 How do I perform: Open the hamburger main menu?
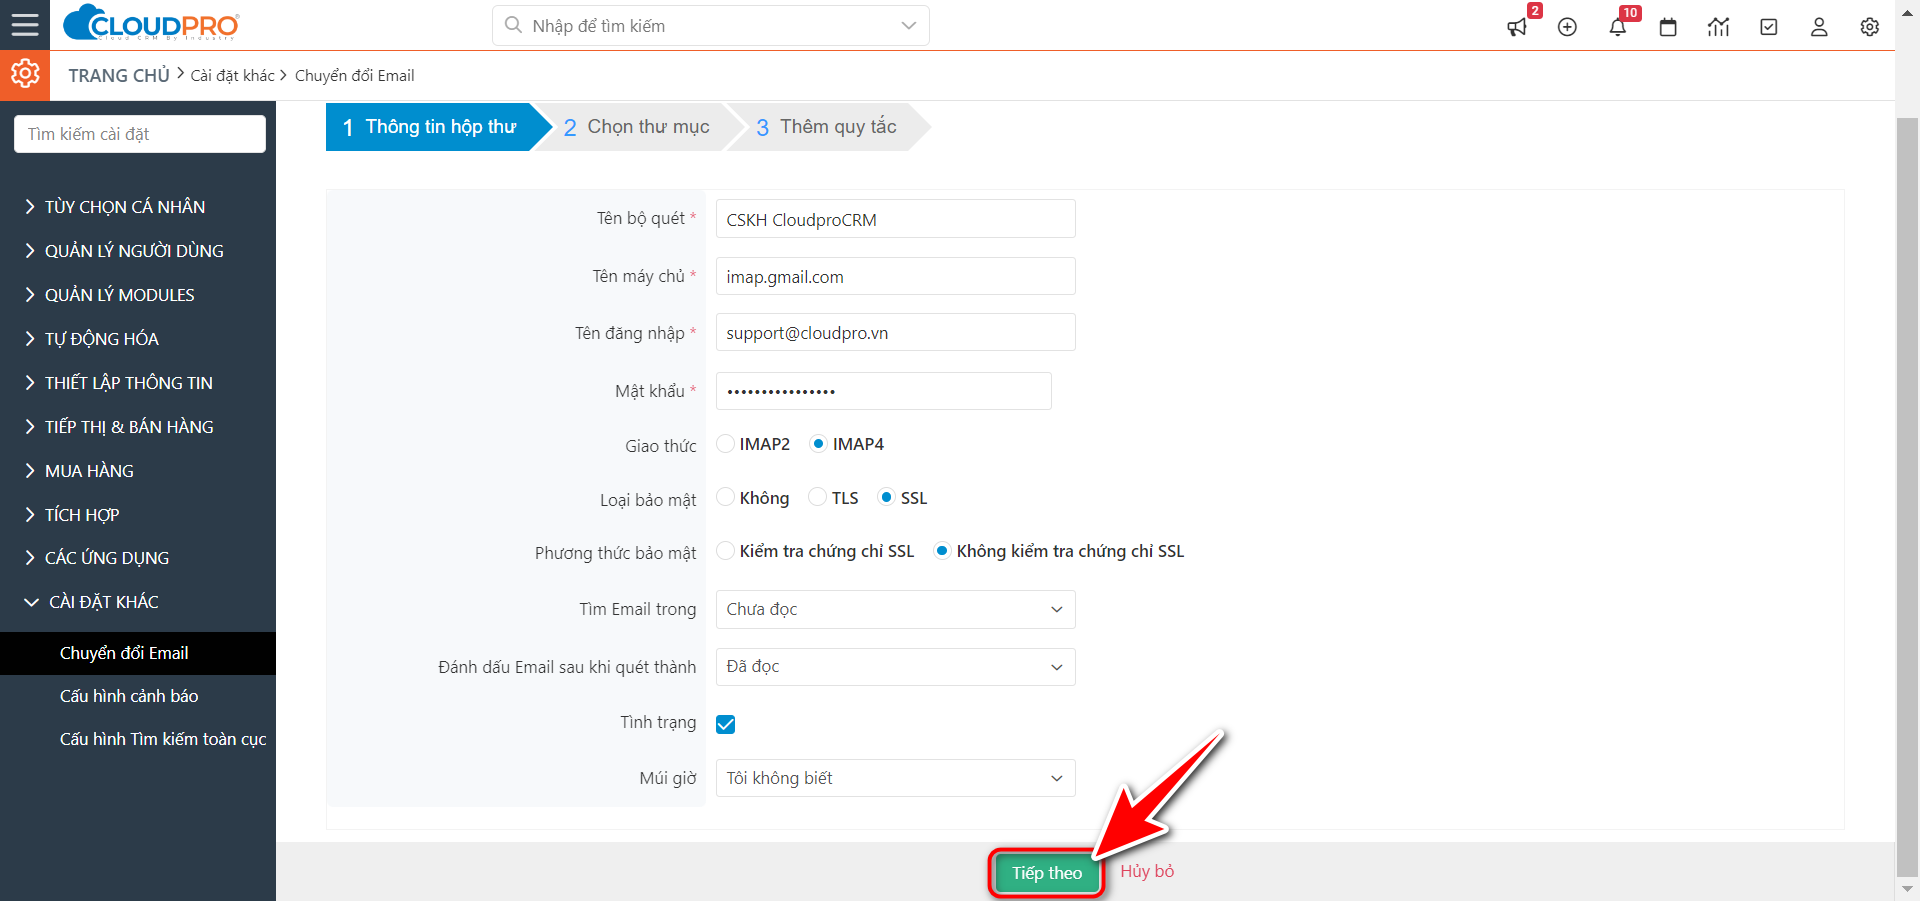[25, 25]
